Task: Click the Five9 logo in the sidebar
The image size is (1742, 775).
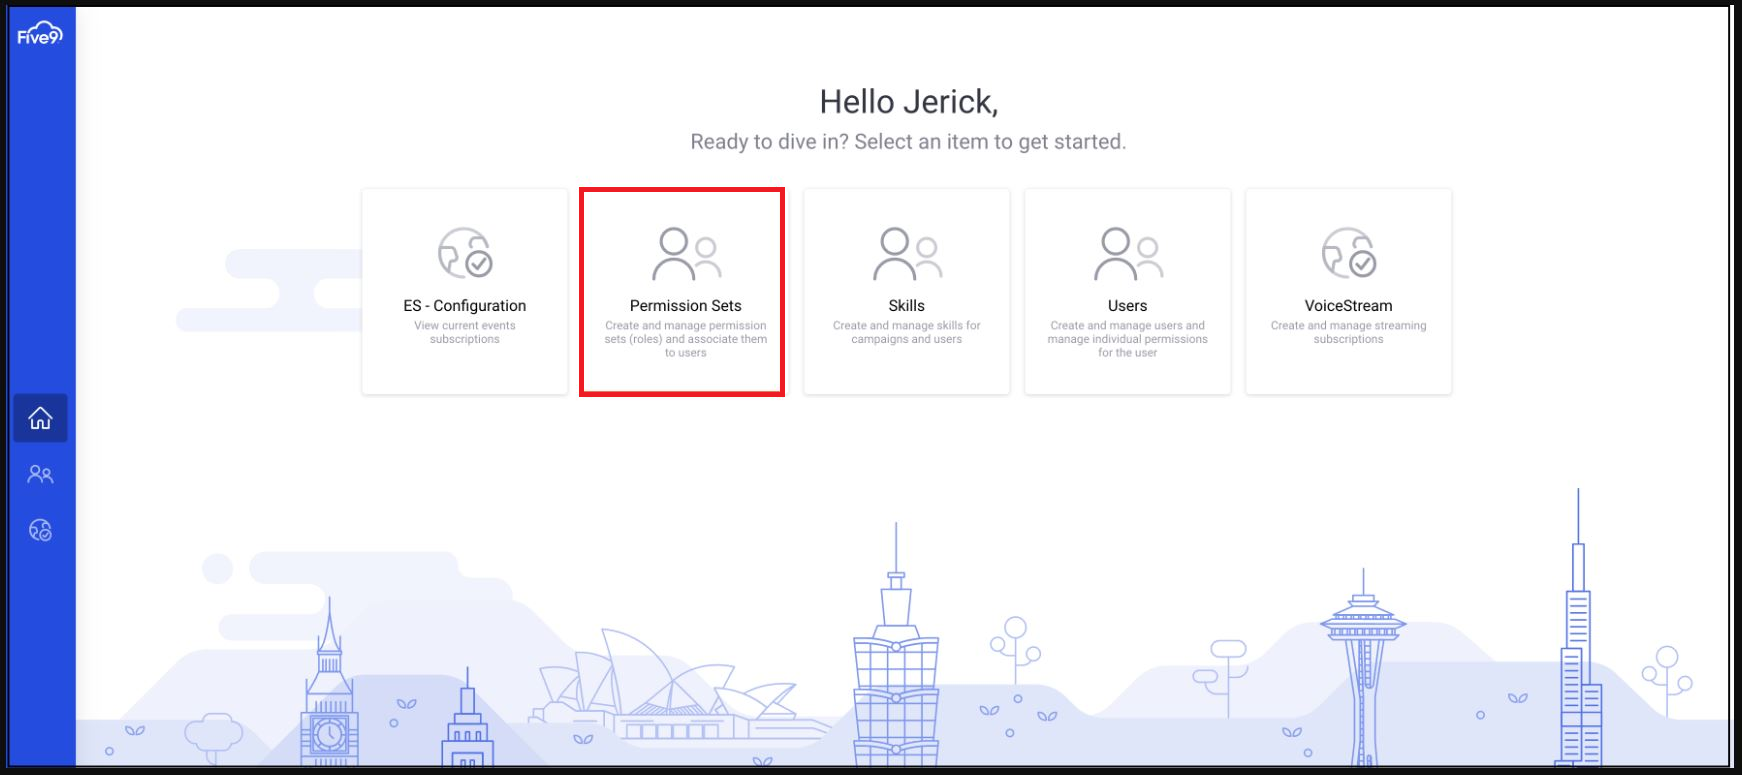Action: (40, 36)
